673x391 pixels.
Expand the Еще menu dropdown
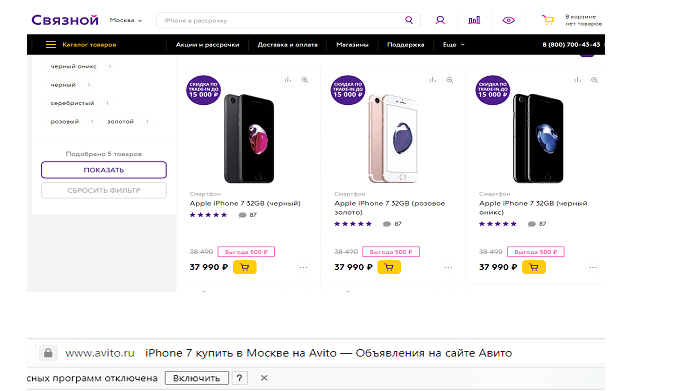click(453, 45)
